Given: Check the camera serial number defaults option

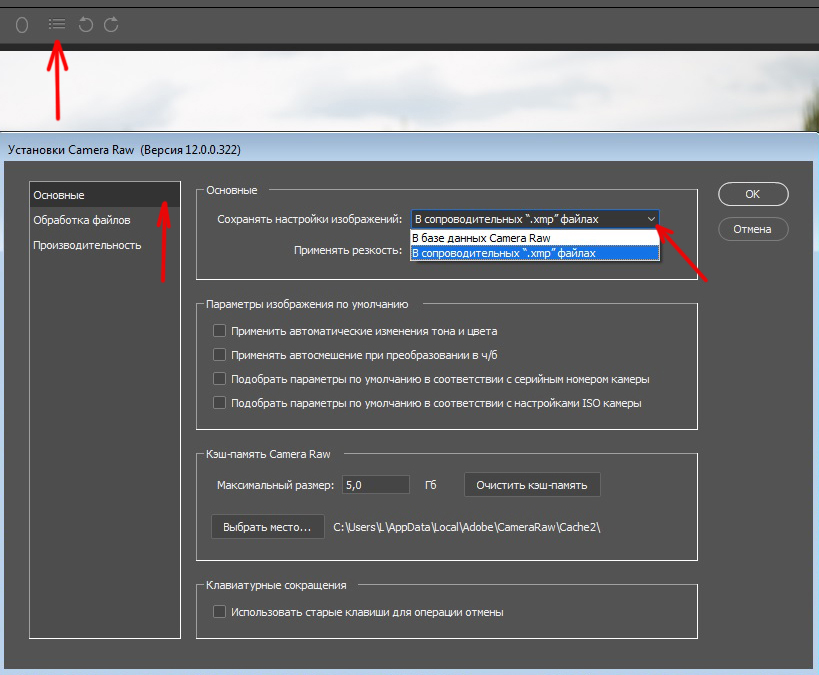Looking at the screenshot, I should pos(220,379).
